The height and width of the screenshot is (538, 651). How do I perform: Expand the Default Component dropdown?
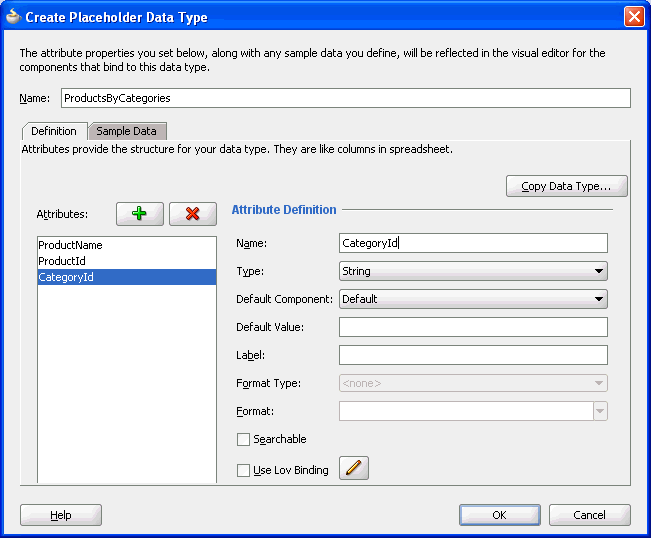click(x=473, y=299)
